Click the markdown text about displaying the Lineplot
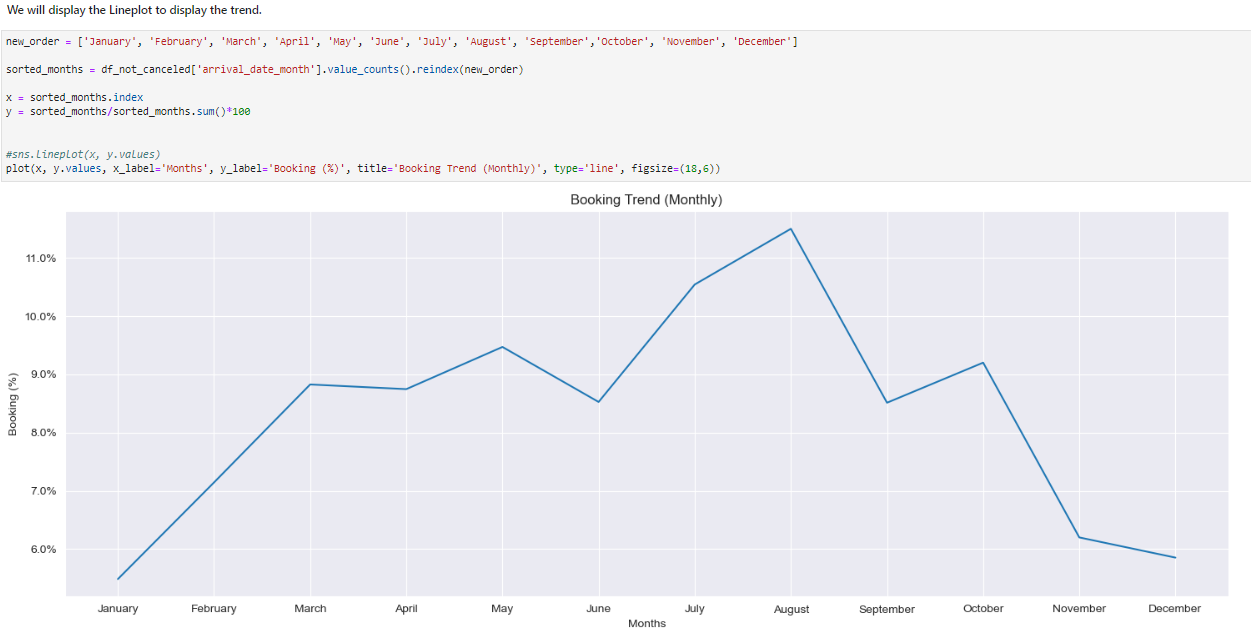Image resolution: width=1251 pixels, height=631 pixels. (x=133, y=10)
